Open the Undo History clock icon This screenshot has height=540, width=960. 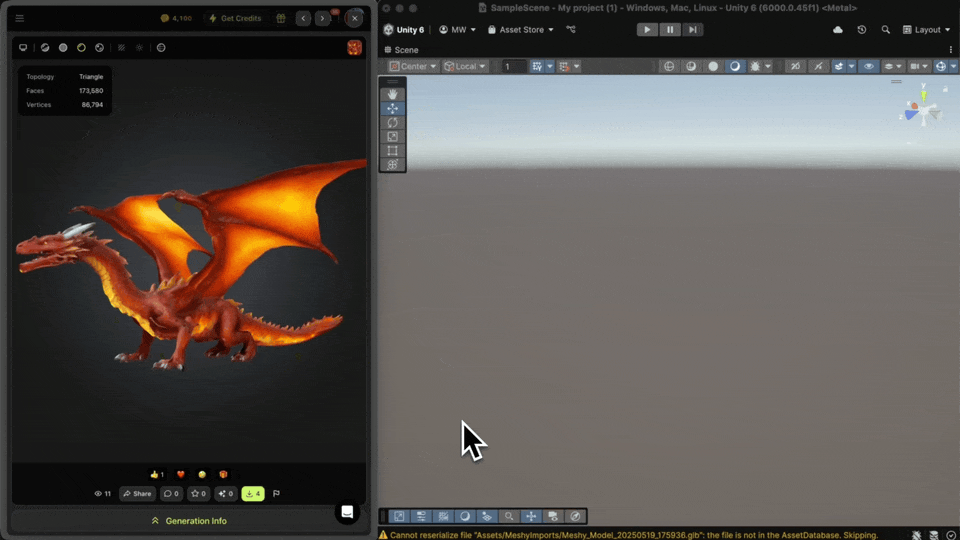(x=861, y=29)
